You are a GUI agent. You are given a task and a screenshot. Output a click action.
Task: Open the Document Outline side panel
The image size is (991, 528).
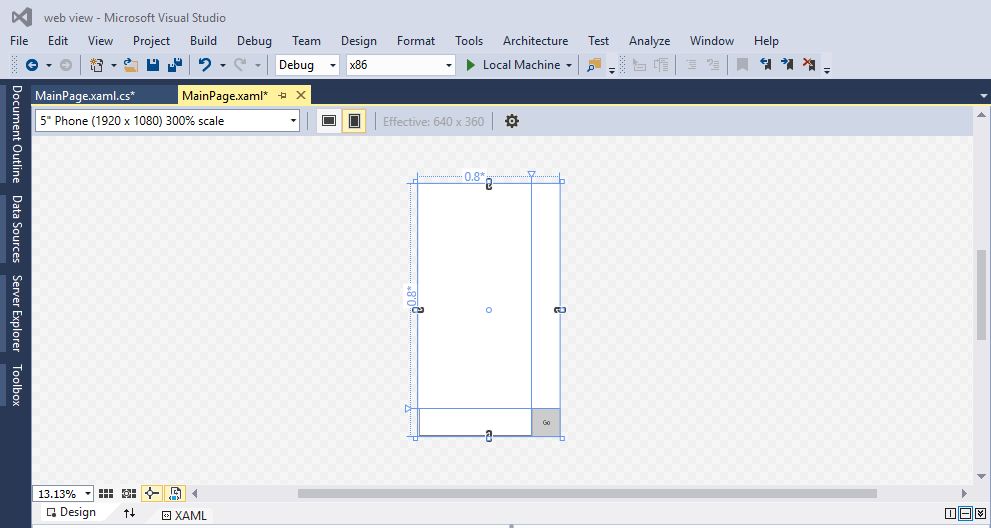16,134
